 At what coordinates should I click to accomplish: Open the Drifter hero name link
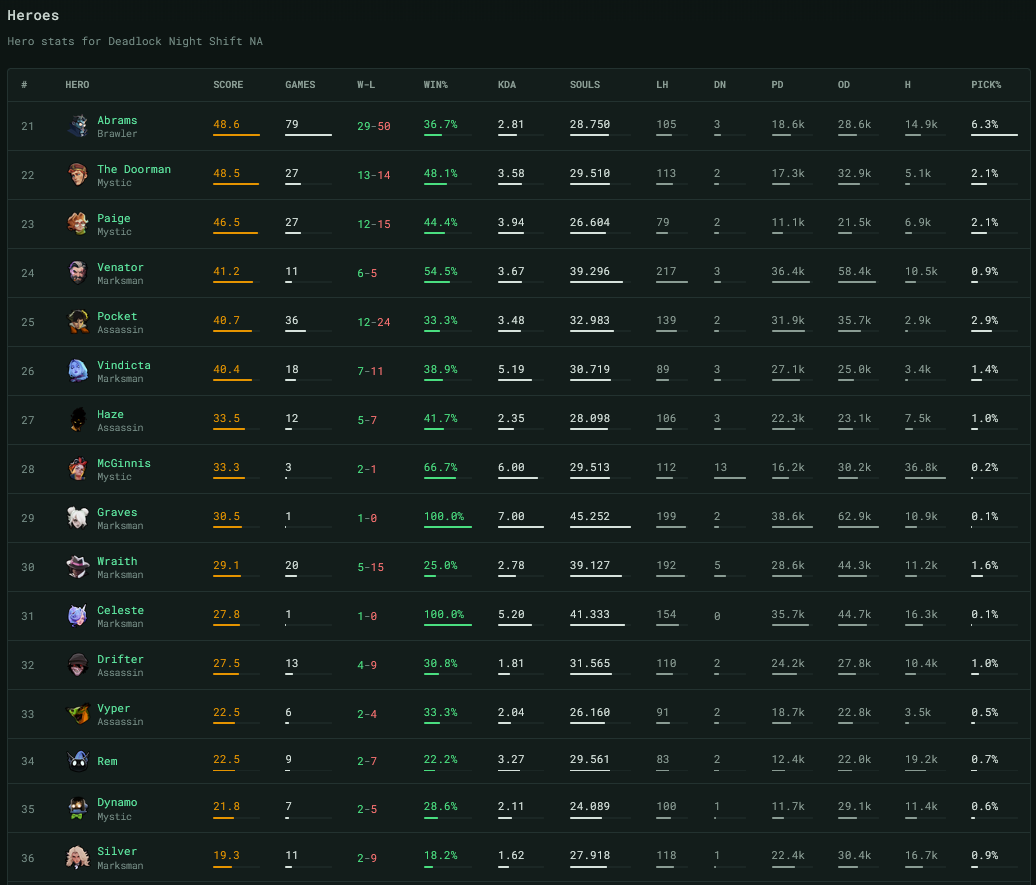click(x=120, y=658)
